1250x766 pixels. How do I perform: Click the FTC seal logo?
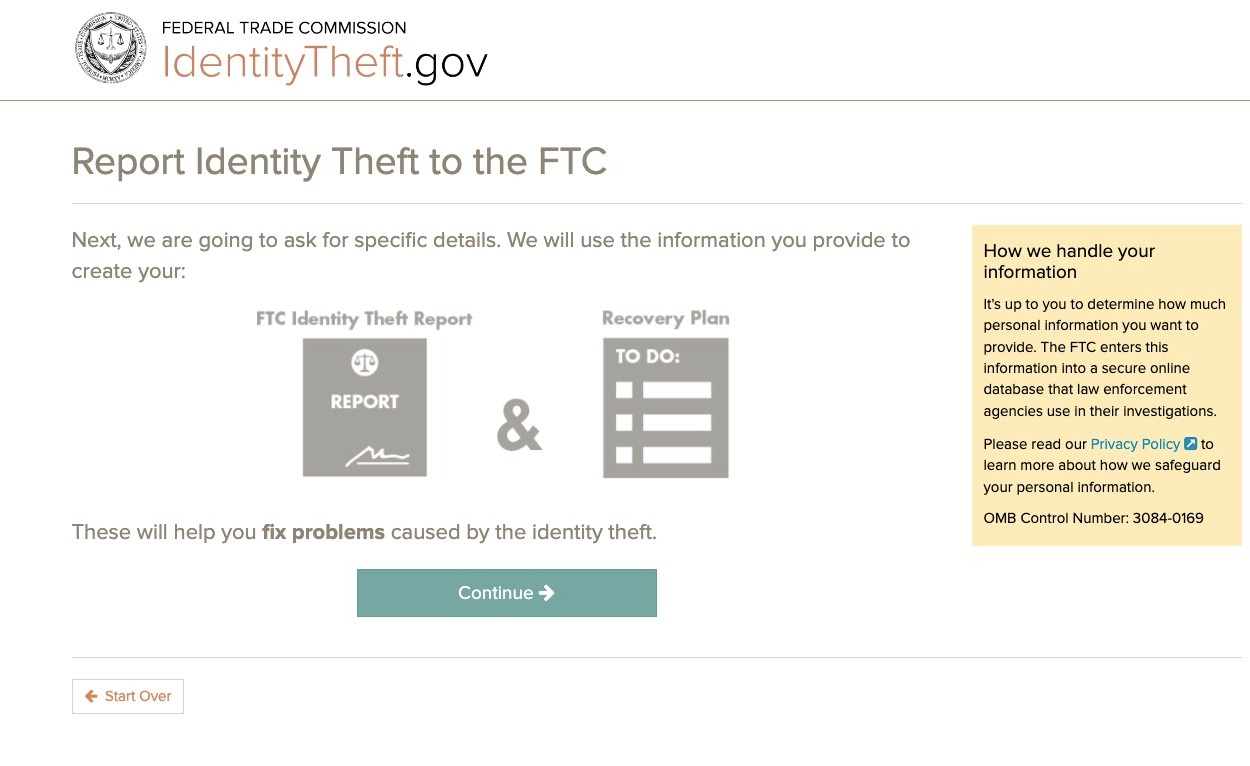coord(111,48)
